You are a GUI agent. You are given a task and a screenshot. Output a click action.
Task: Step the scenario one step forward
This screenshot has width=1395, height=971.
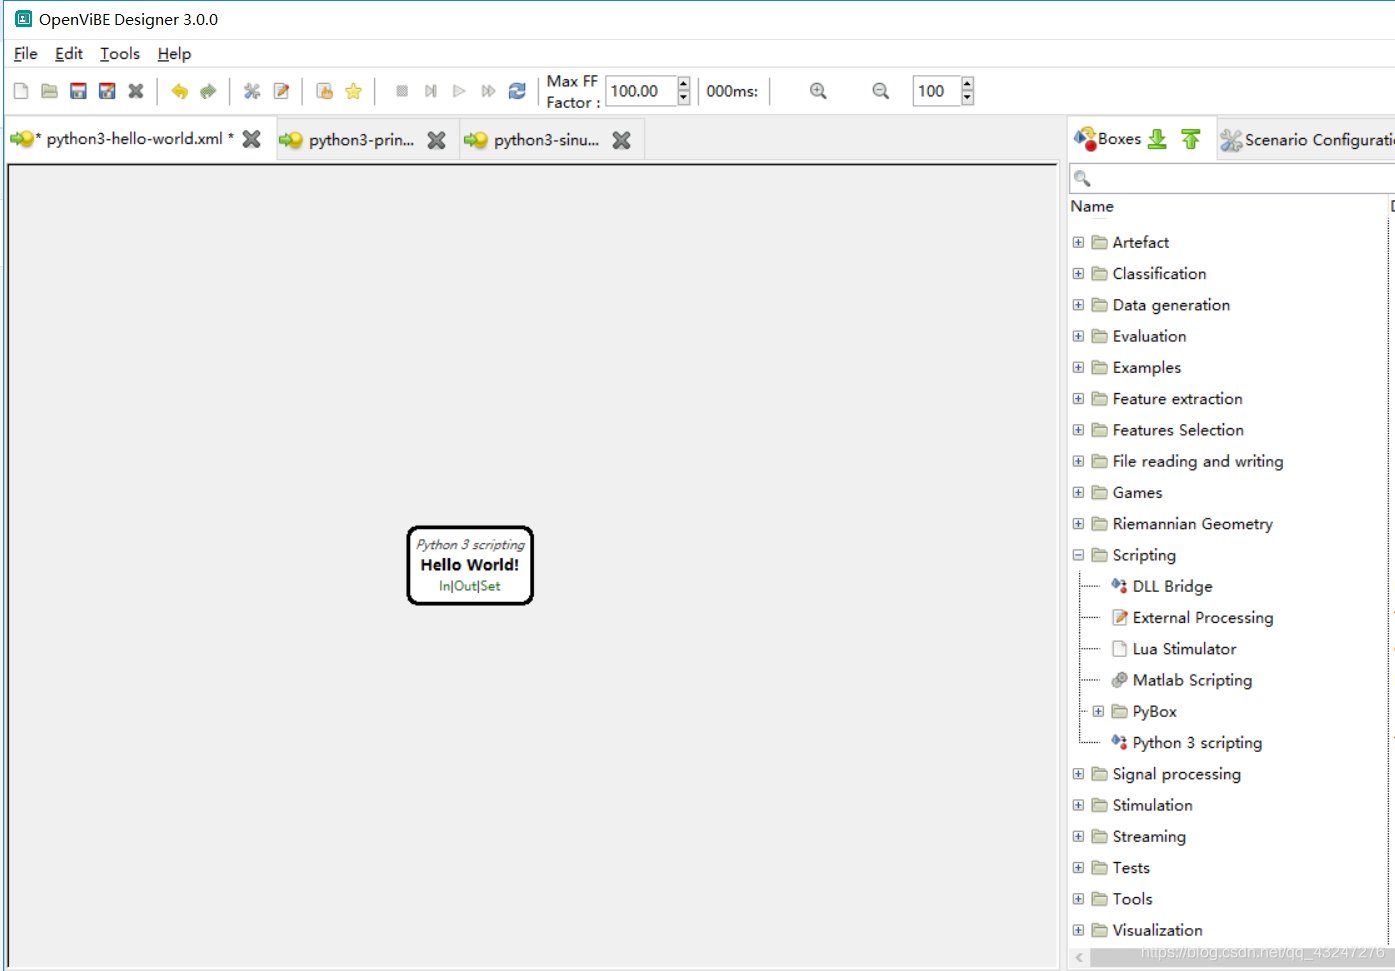pos(431,91)
